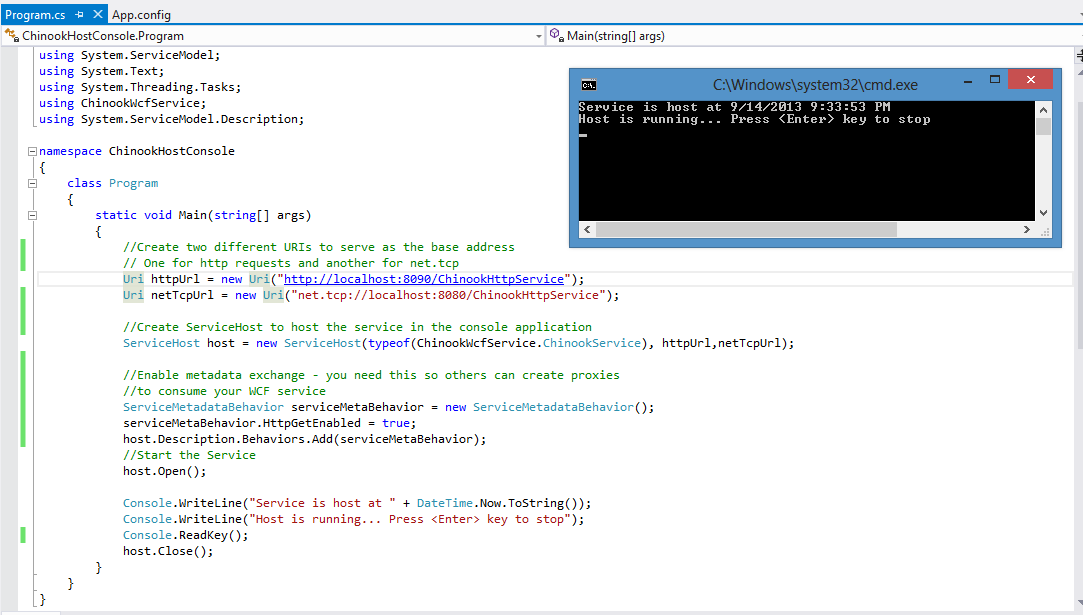Open the ChinookHostConsole.Program class dropdown

(538, 36)
